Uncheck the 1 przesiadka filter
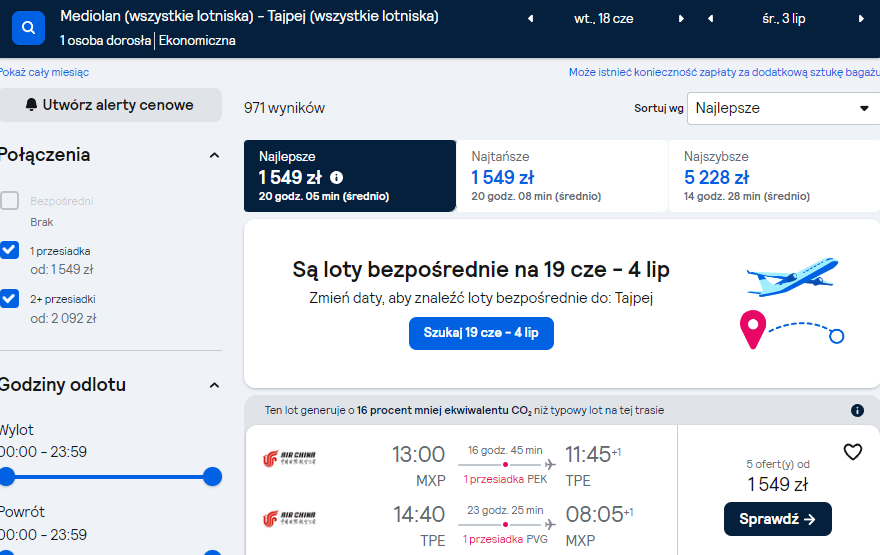This screenshot has height=555, width=880. point(10,250)
